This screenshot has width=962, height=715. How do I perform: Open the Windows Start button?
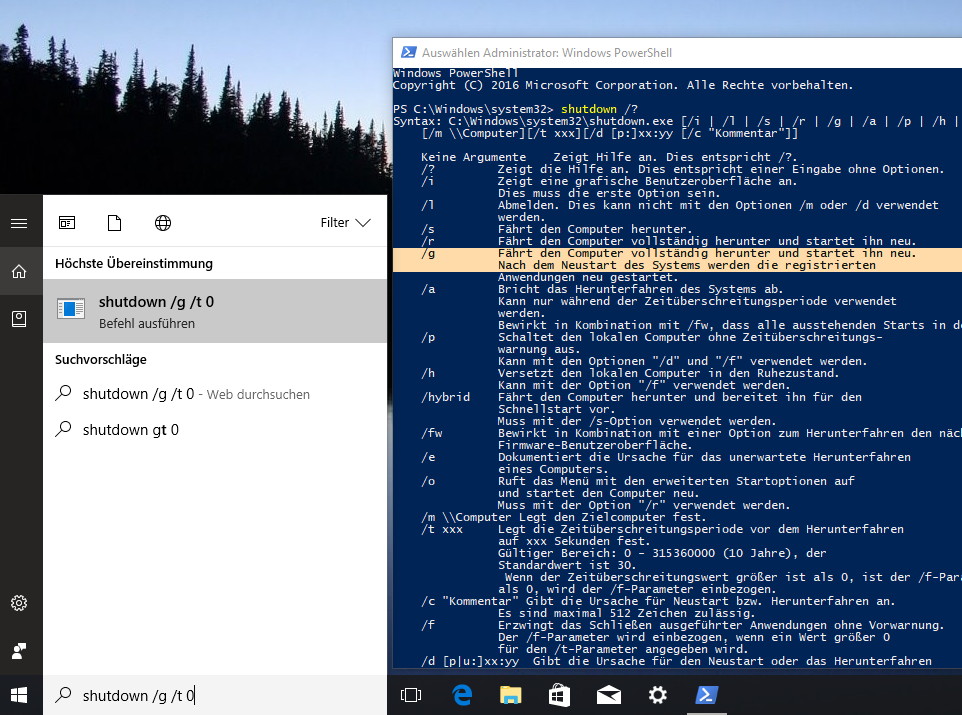pos(19,695)
